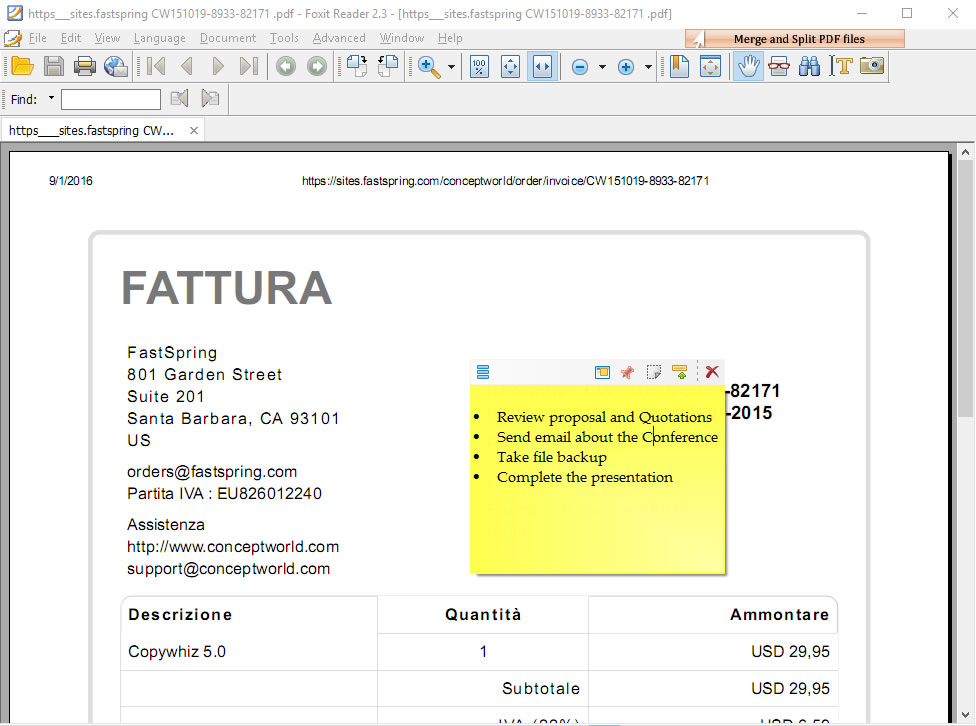Toggle the Hand tool
976x726 pixels.
coord(747,66)
